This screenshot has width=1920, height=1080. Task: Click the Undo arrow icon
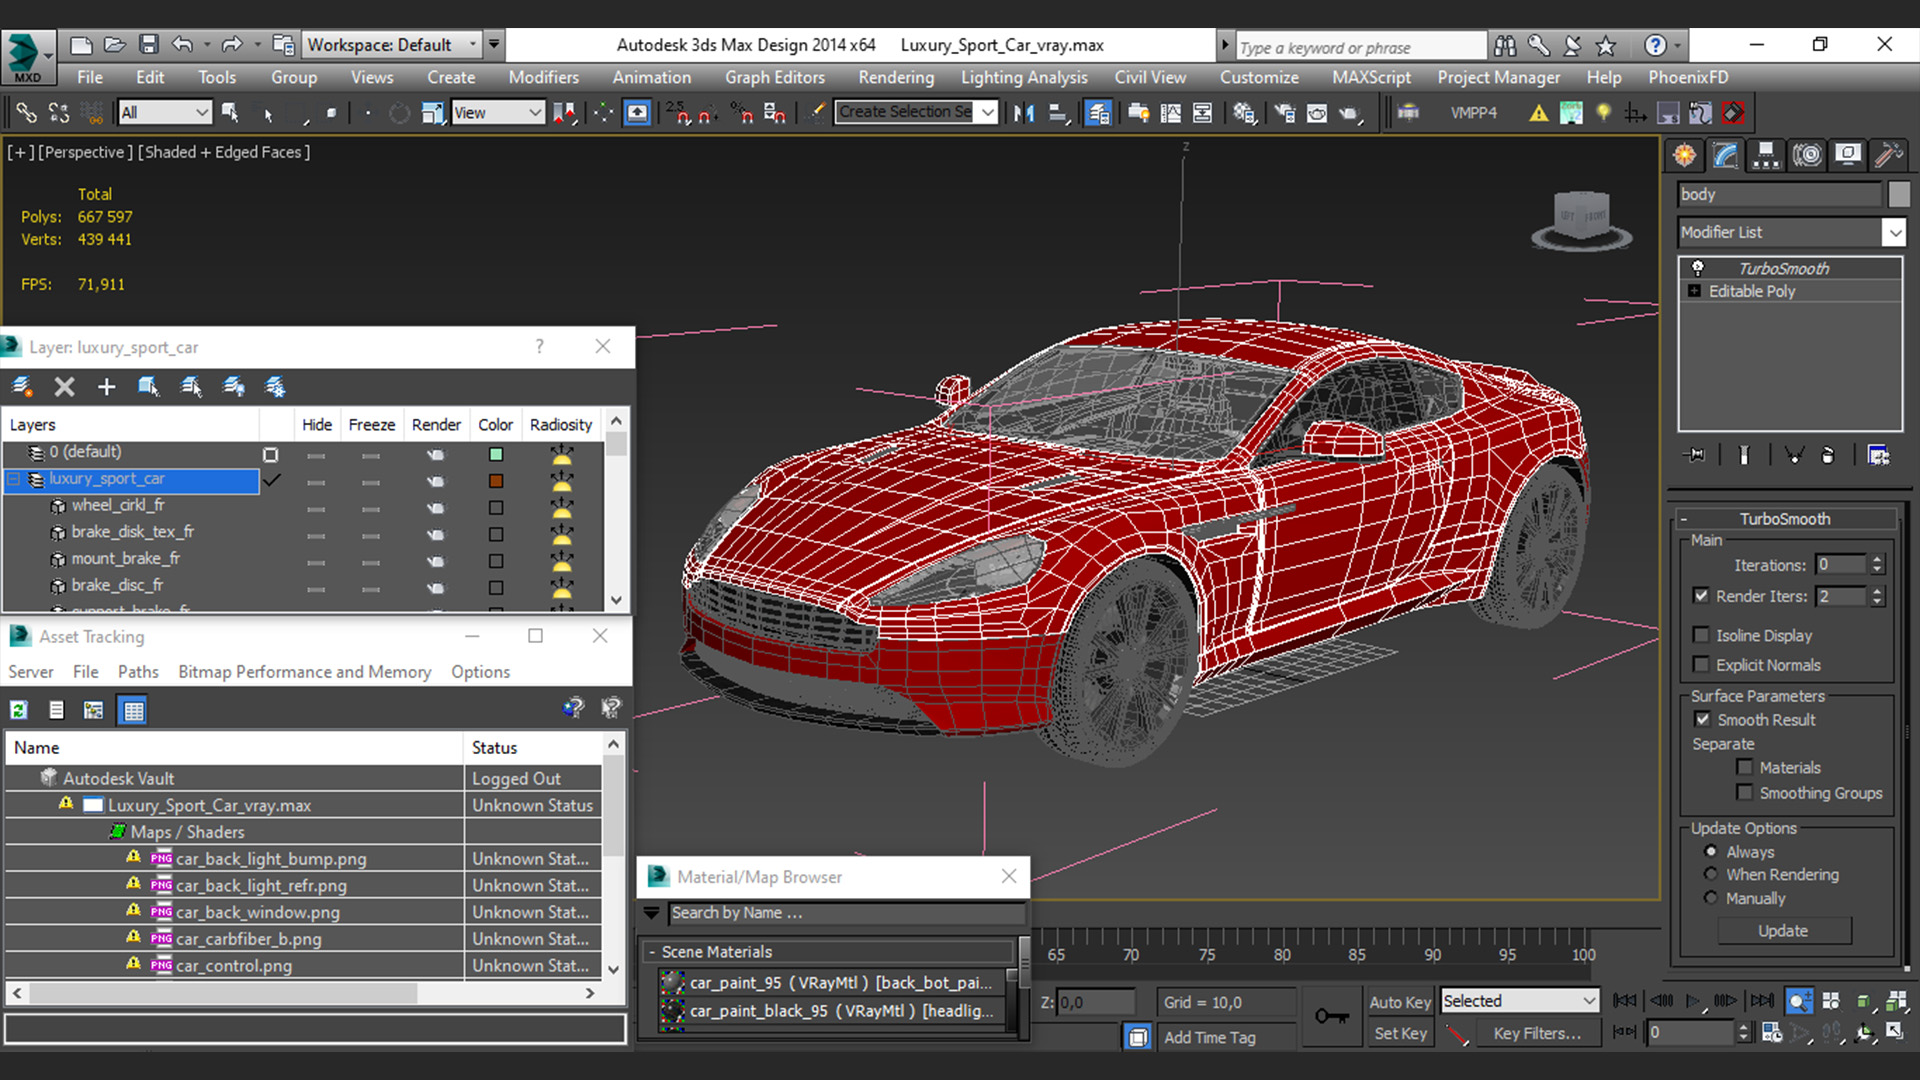tap(182, 45)
